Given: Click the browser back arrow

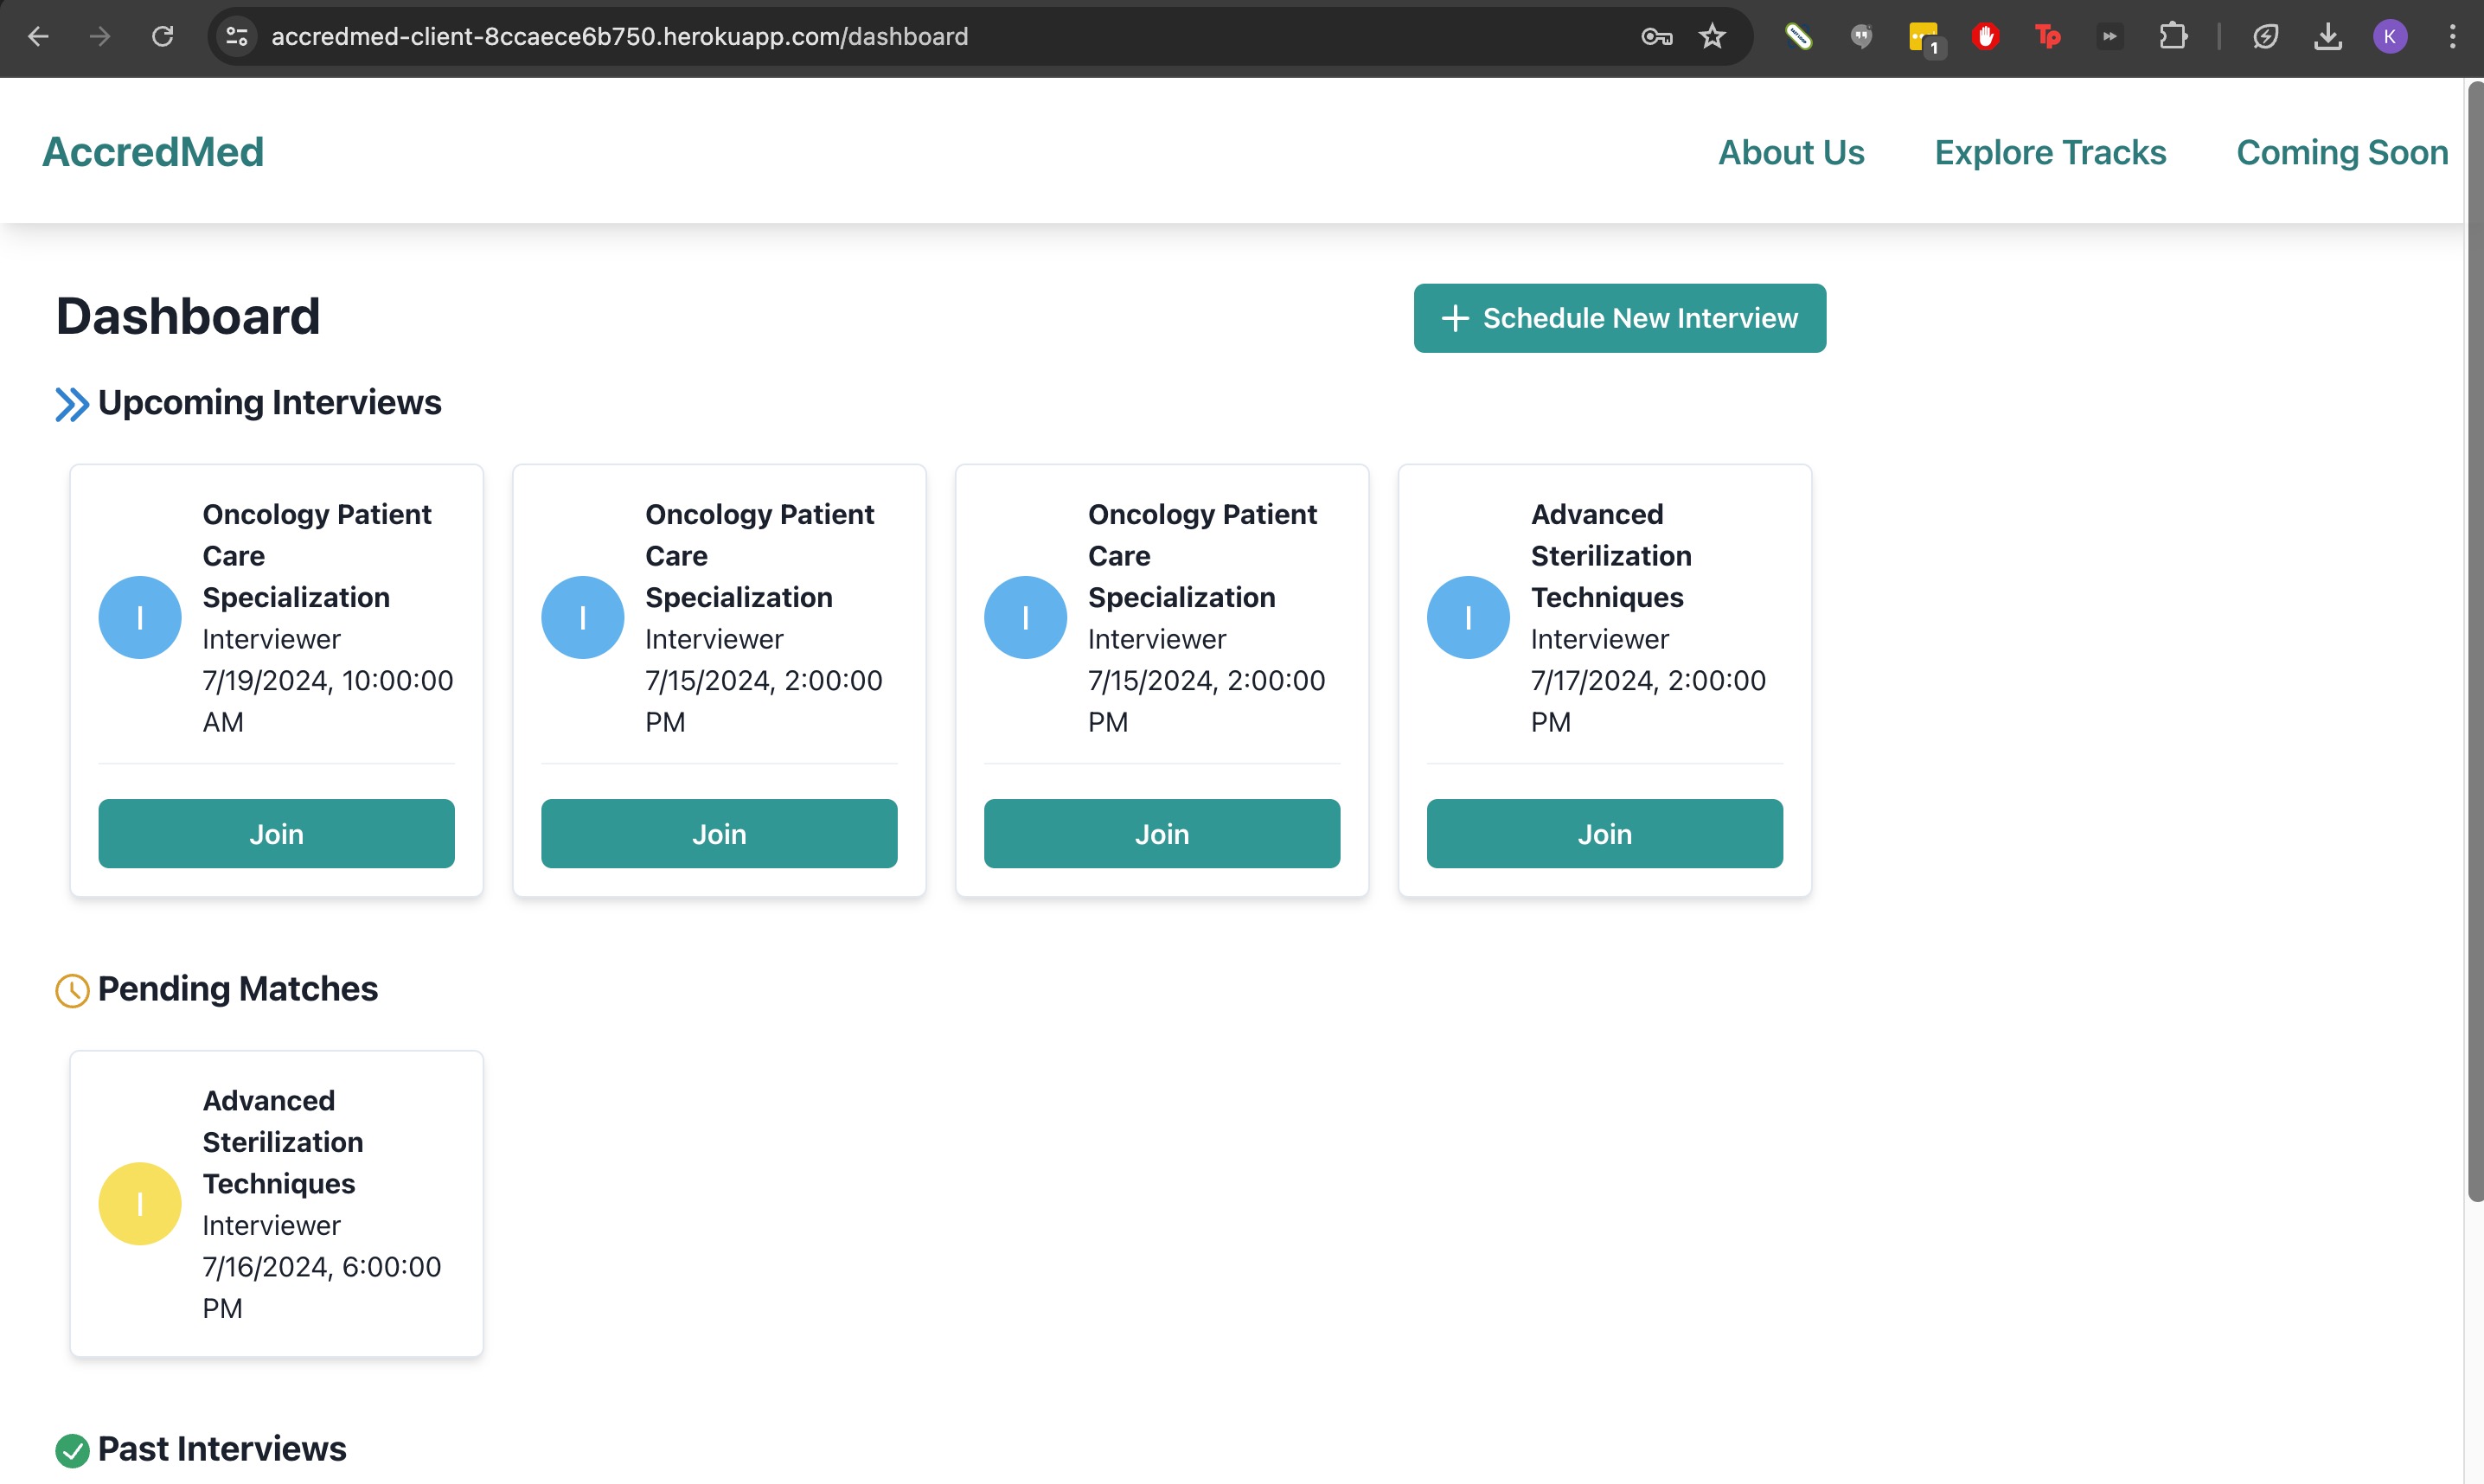Looking at the screenshot, I should click(x=38, y=37).
